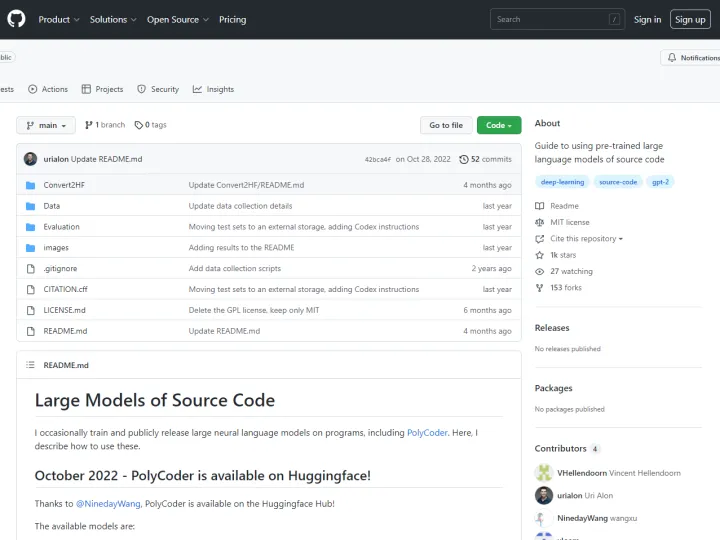This screenshot has height=540, width=720.
Task: Click the README.md file icon in list
Action: [x=31, y=331]
